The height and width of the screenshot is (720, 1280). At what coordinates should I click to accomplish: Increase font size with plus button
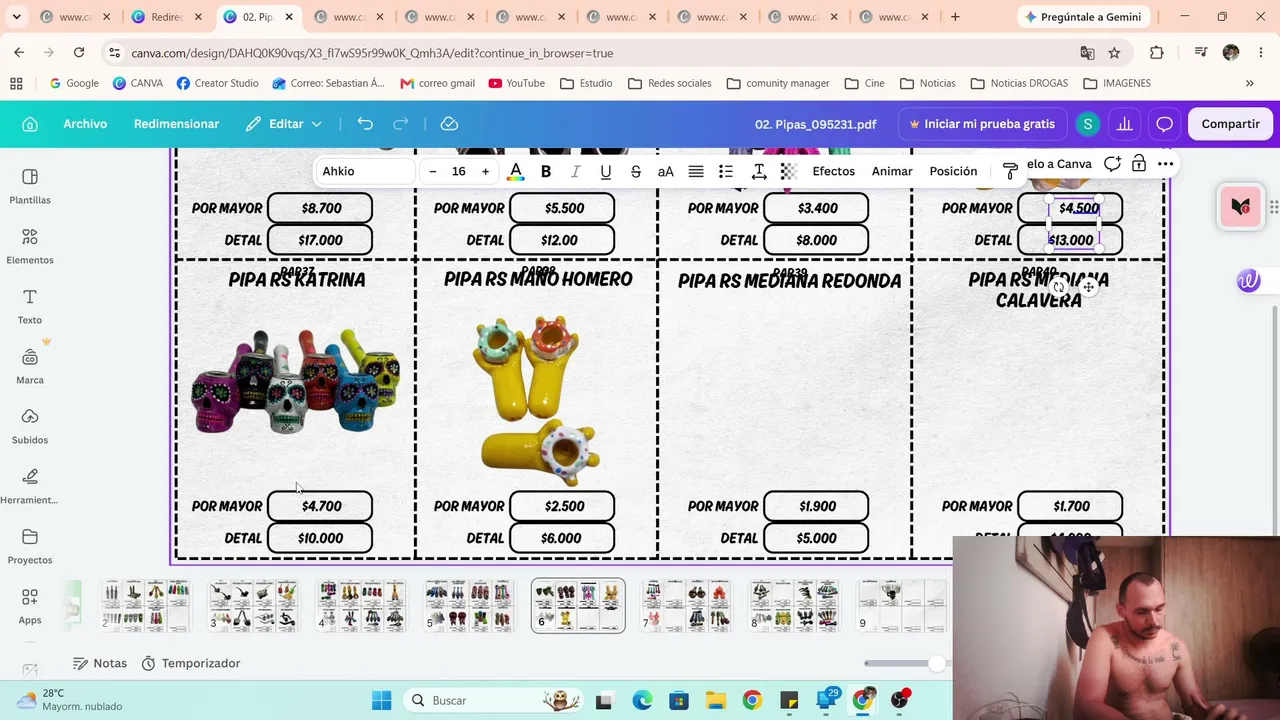pos(486,172)
